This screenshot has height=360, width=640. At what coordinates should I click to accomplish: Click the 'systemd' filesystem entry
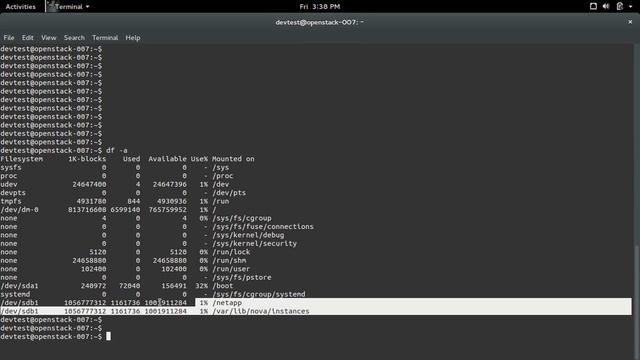[15, 294]
